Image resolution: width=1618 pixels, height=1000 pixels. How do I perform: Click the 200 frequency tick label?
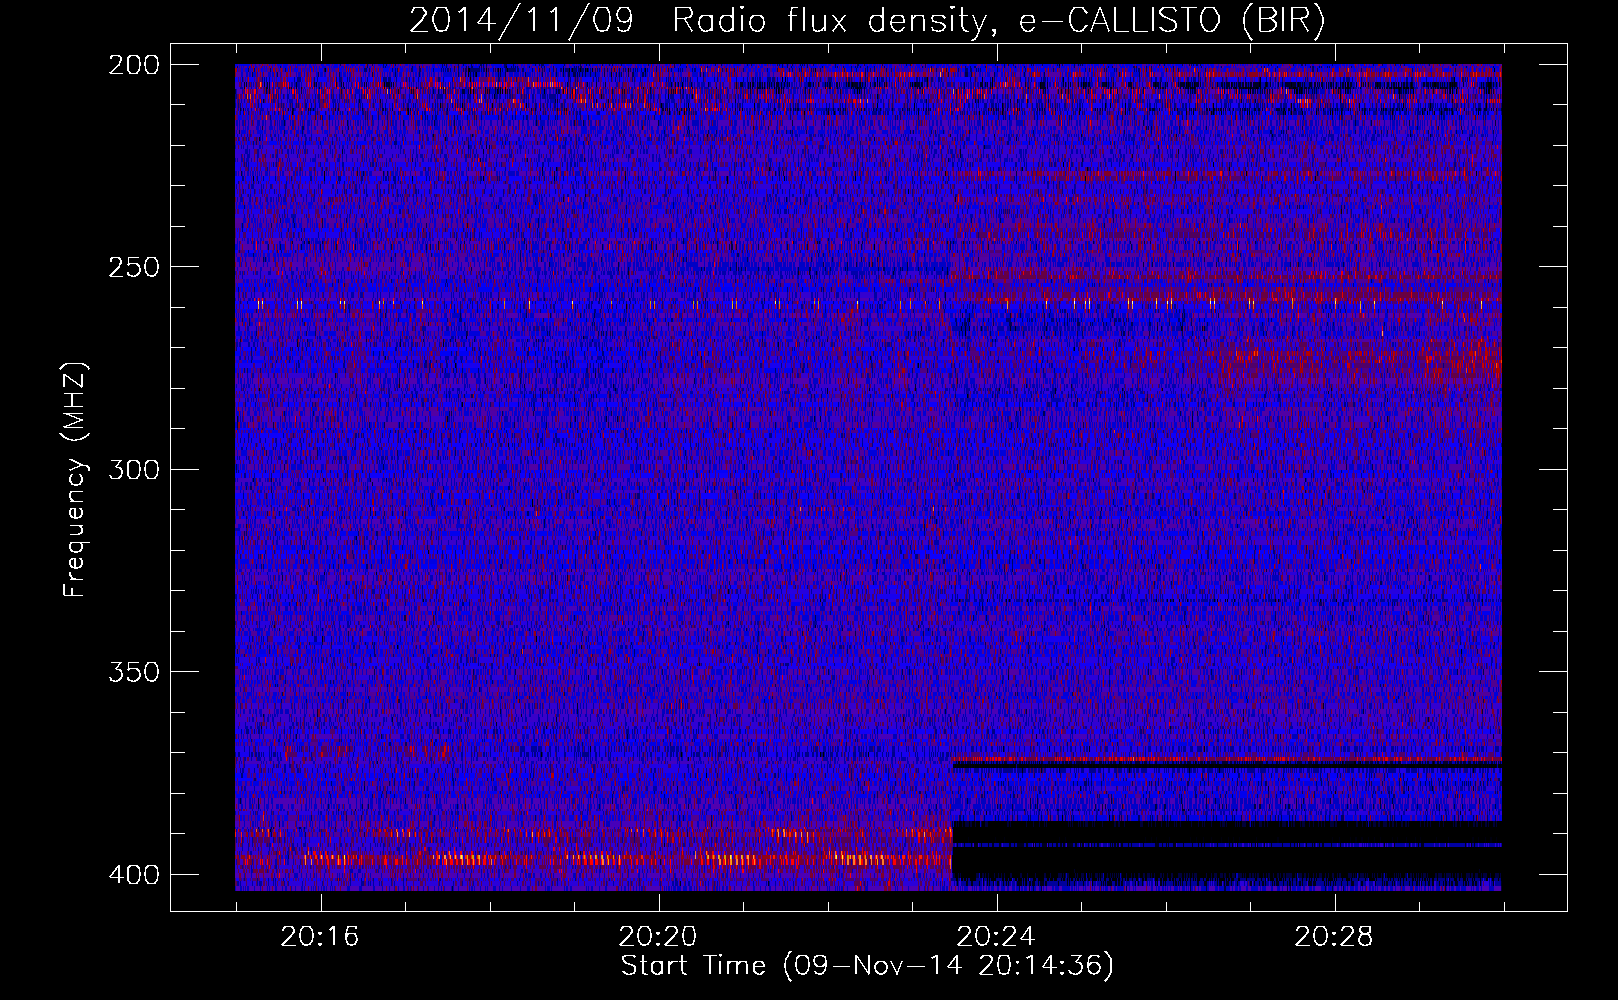coord(133,65)
